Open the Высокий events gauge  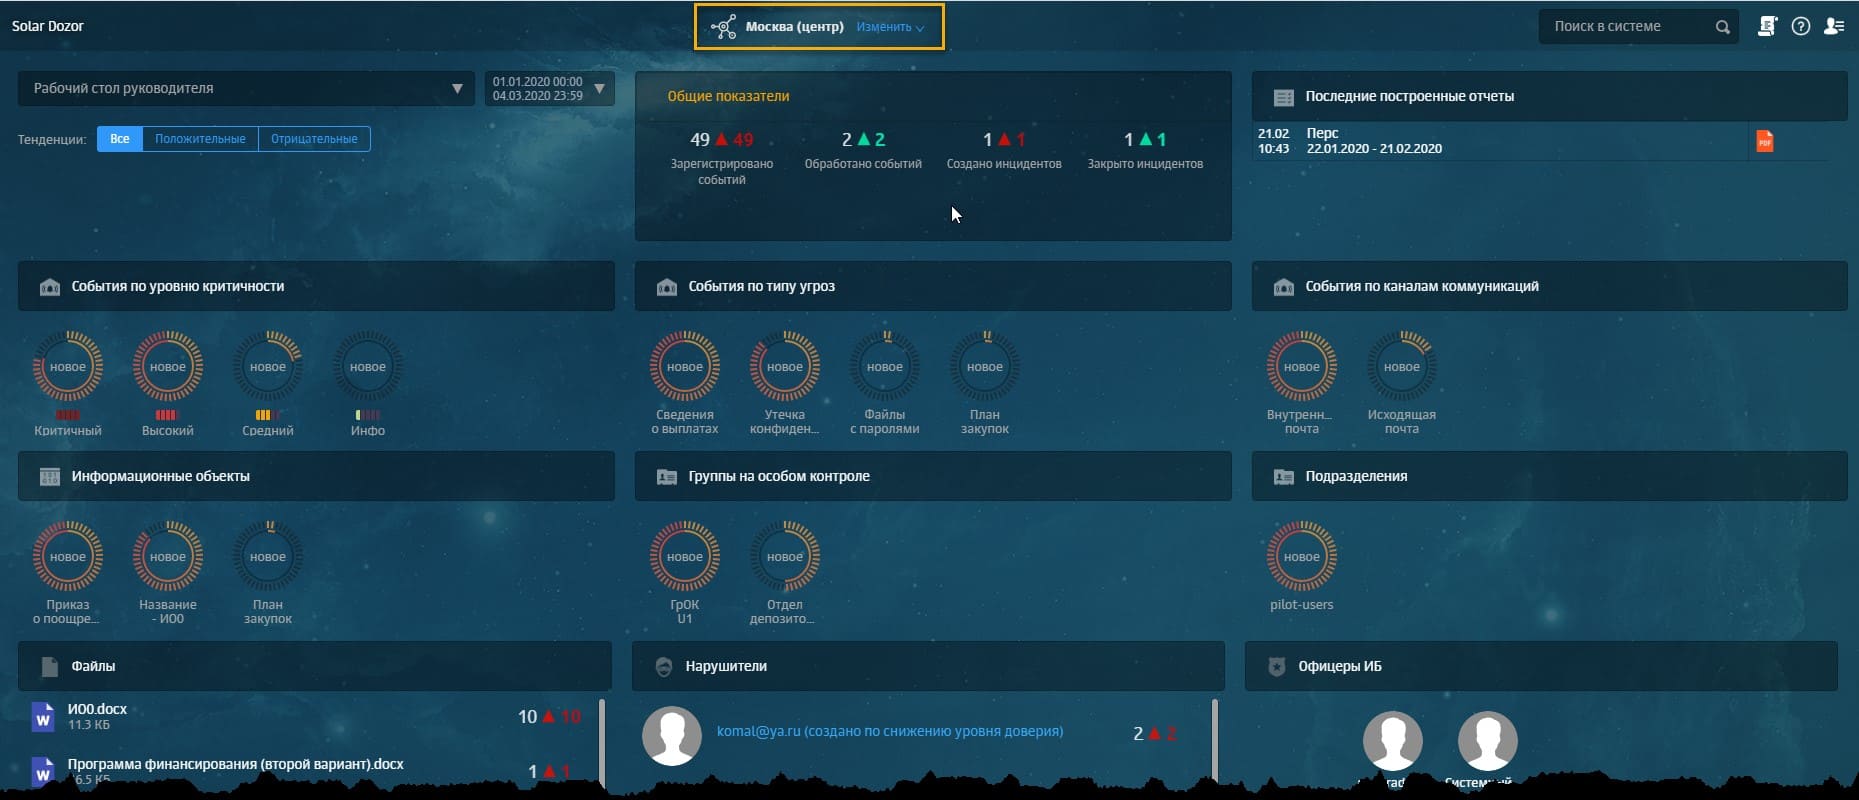tap(168, 367)
